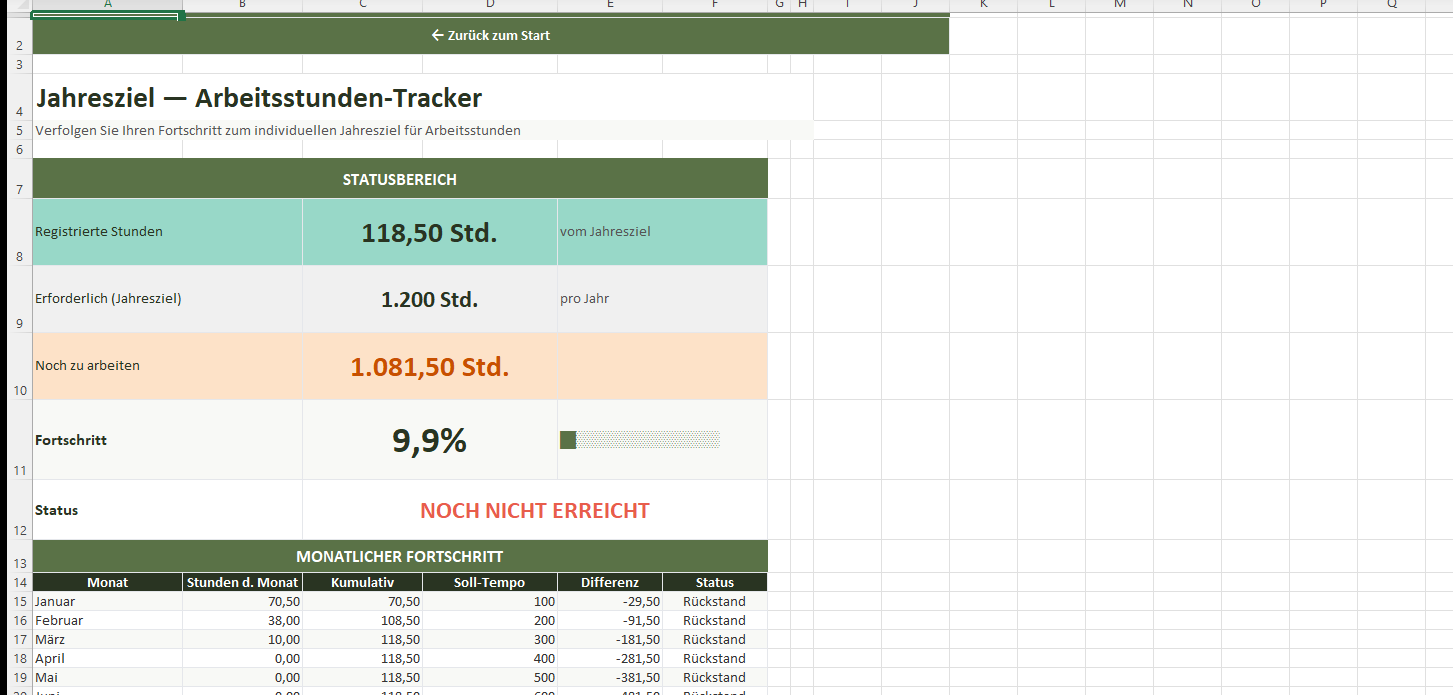Click the NOCH NICHT ERREICHT status text
Image resolution: width=1453 pixels, height=695 pixels.
(534, 511)
